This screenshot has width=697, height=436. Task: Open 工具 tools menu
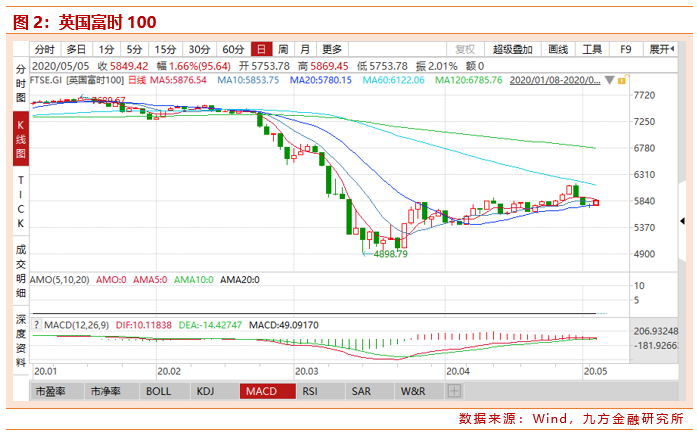coord(592,49)
